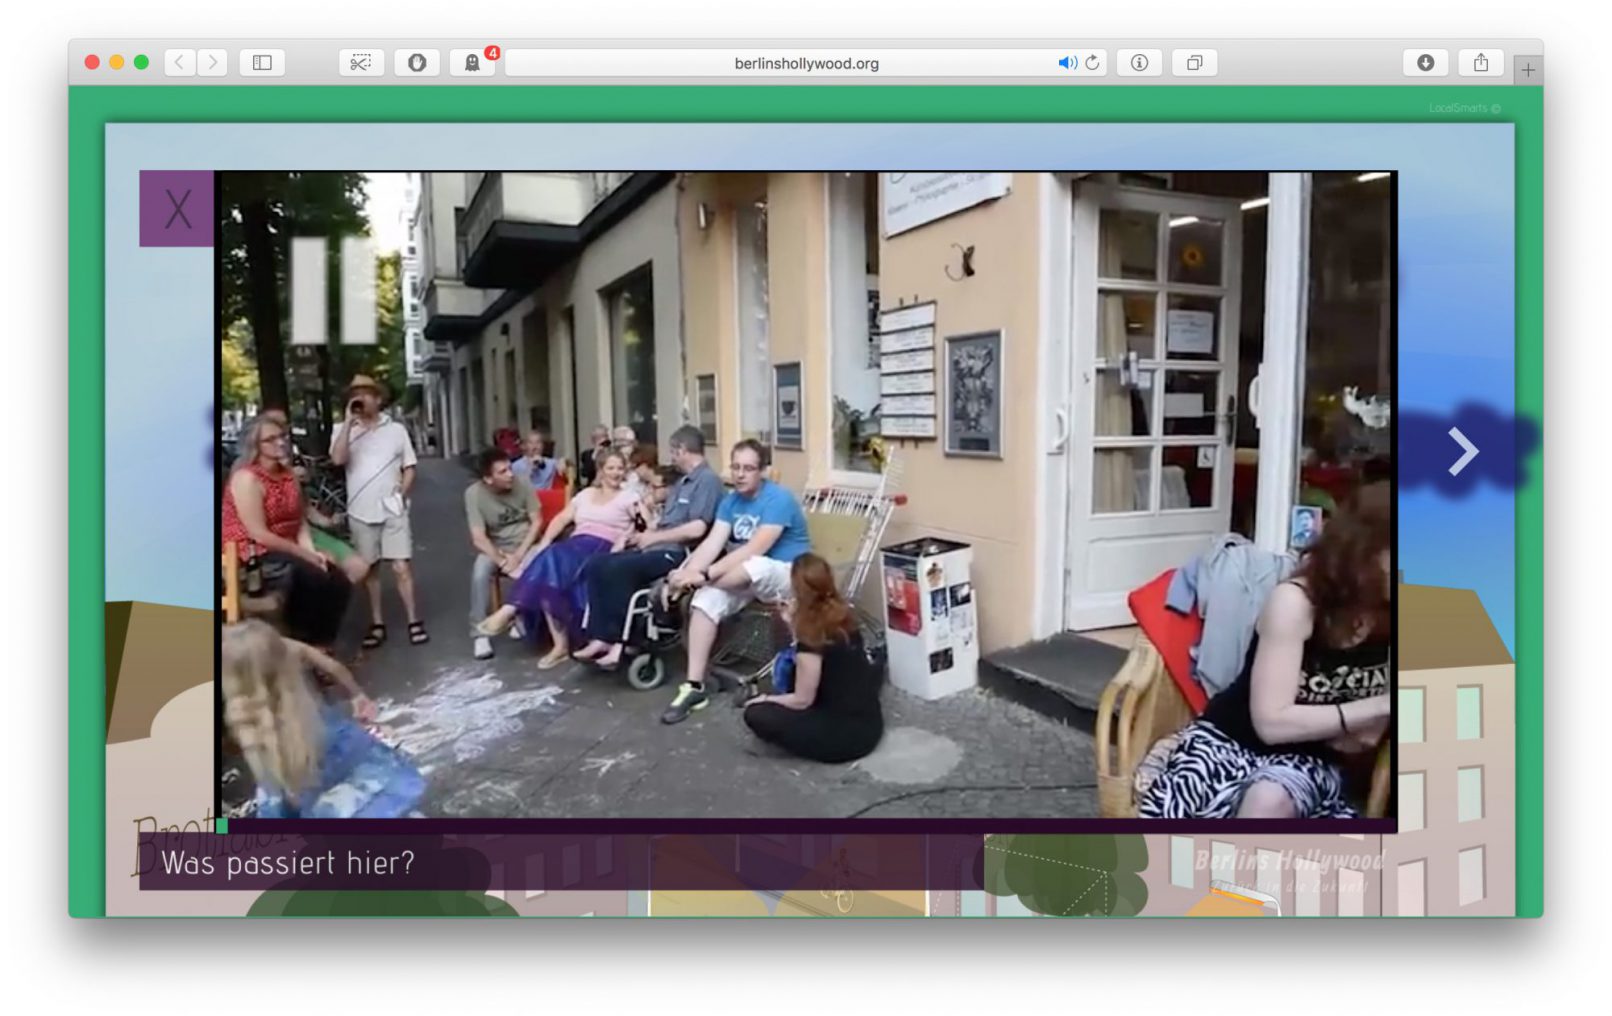Close the video with the purple X
1612x1016 pixels.
click(177, 209)
